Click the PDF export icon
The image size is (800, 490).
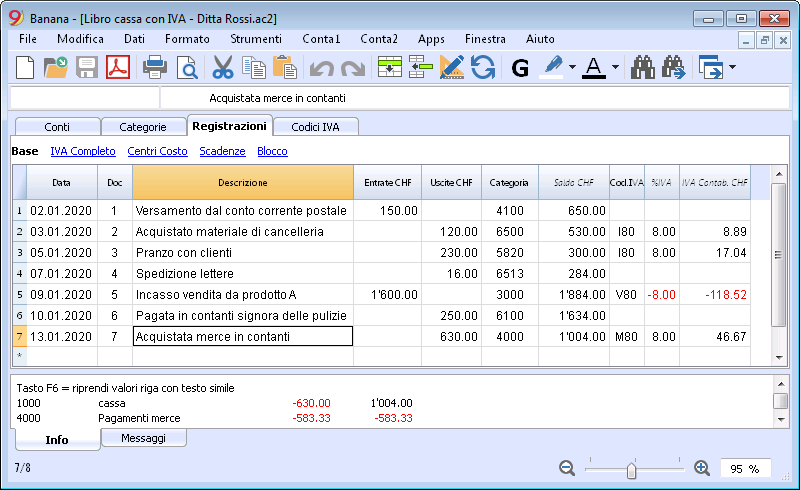tap(118, 67)
